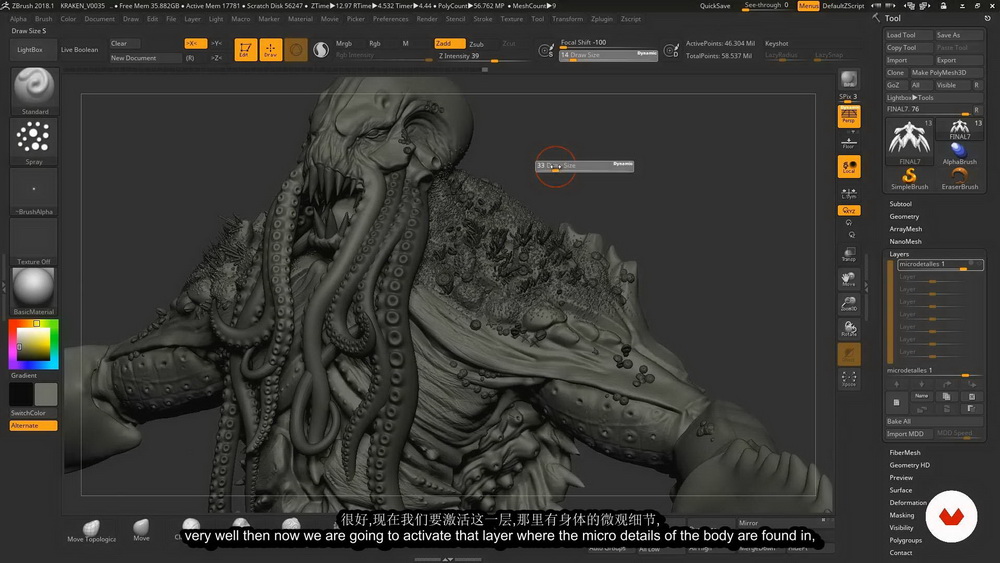Viewport: 1000px width, 563px height.
Task: Collapse the Layers section
Action: pos(899,254)
